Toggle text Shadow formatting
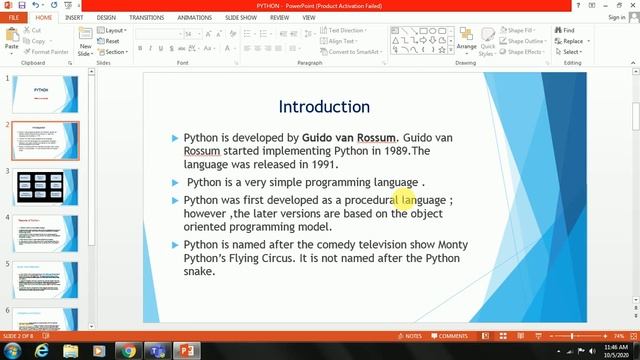Screen dimensions: 640x360 point(171,49)
